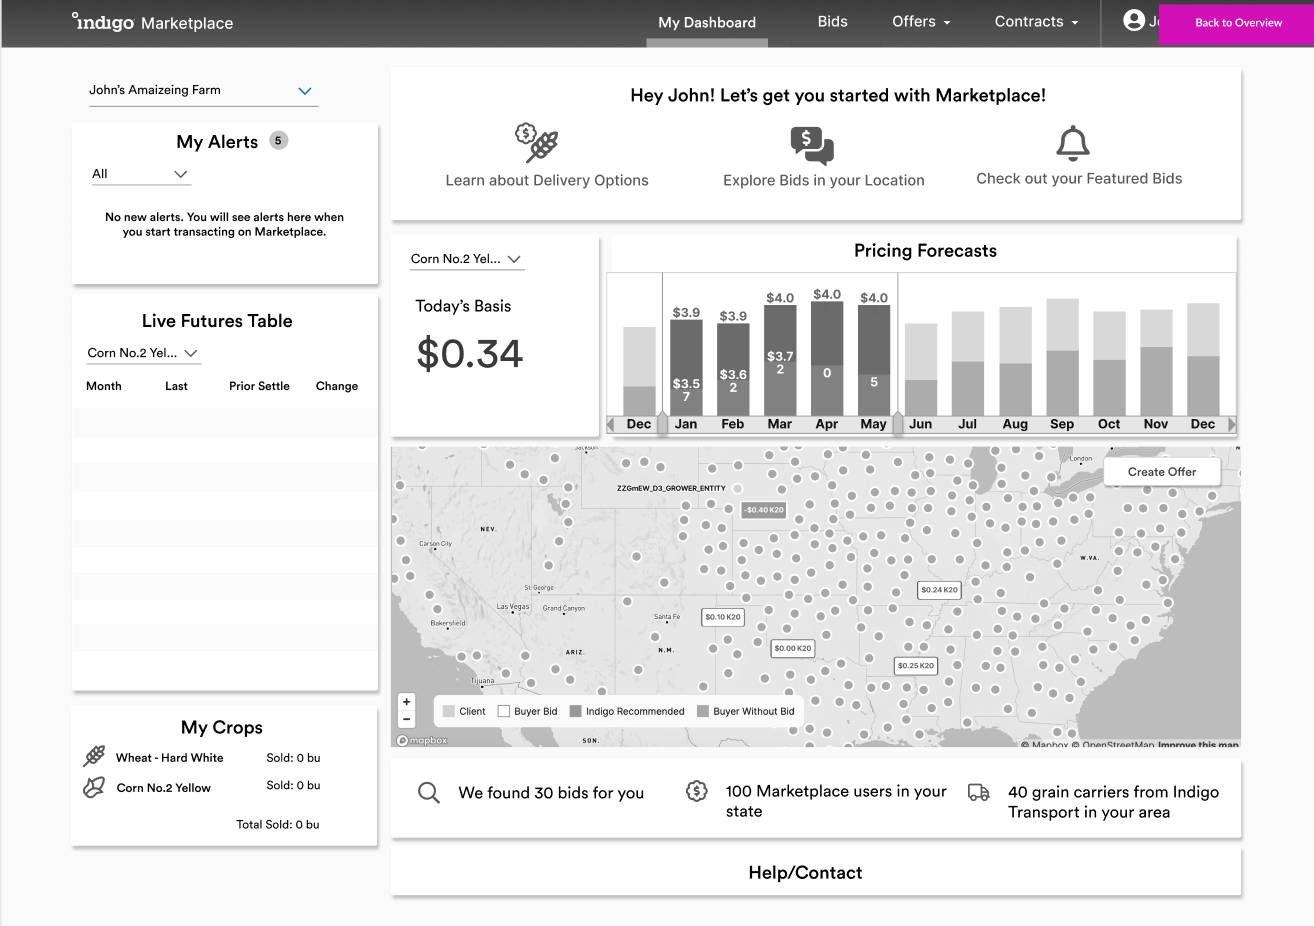This screenshot has height=926, width=1314.
Task: Select the $0.10 K20 map bid marker
Action: 723,617
